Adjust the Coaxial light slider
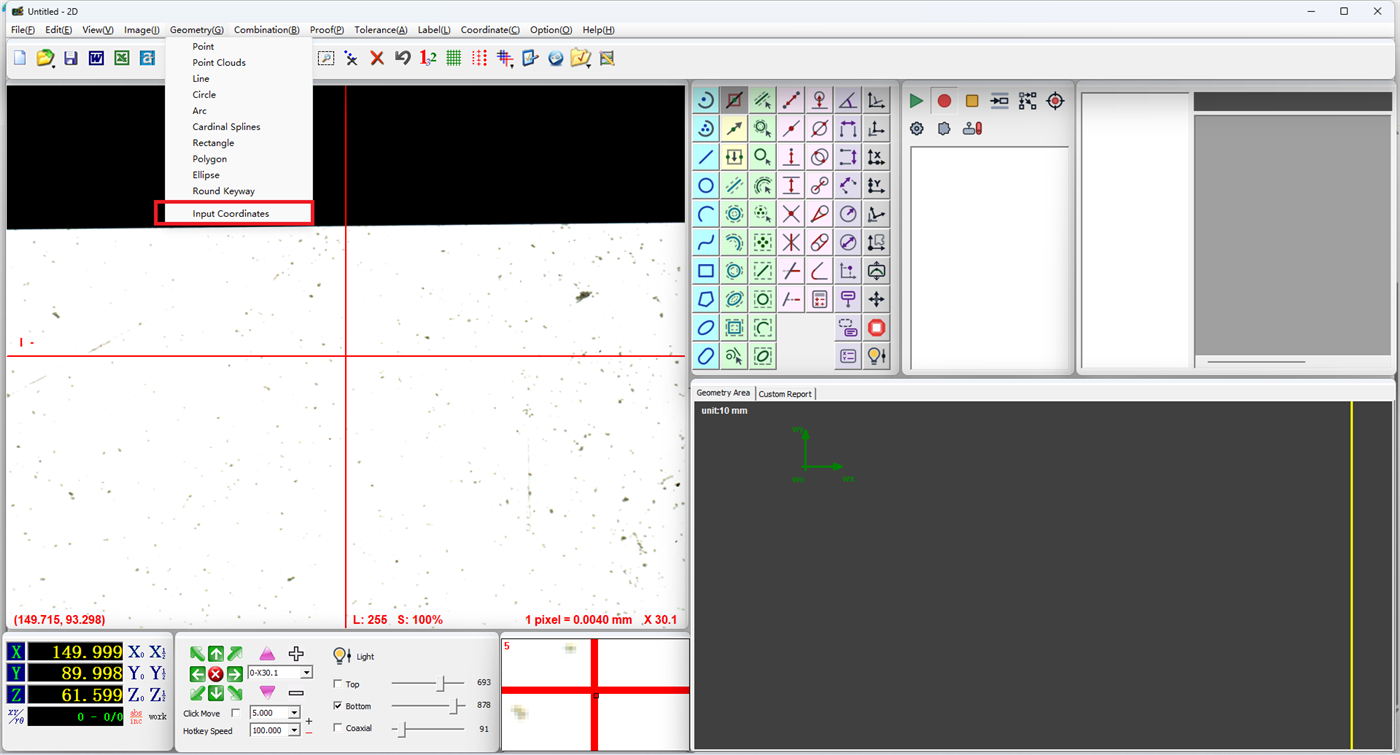The width and height of the screenshot is (1400, 755). 402,729
